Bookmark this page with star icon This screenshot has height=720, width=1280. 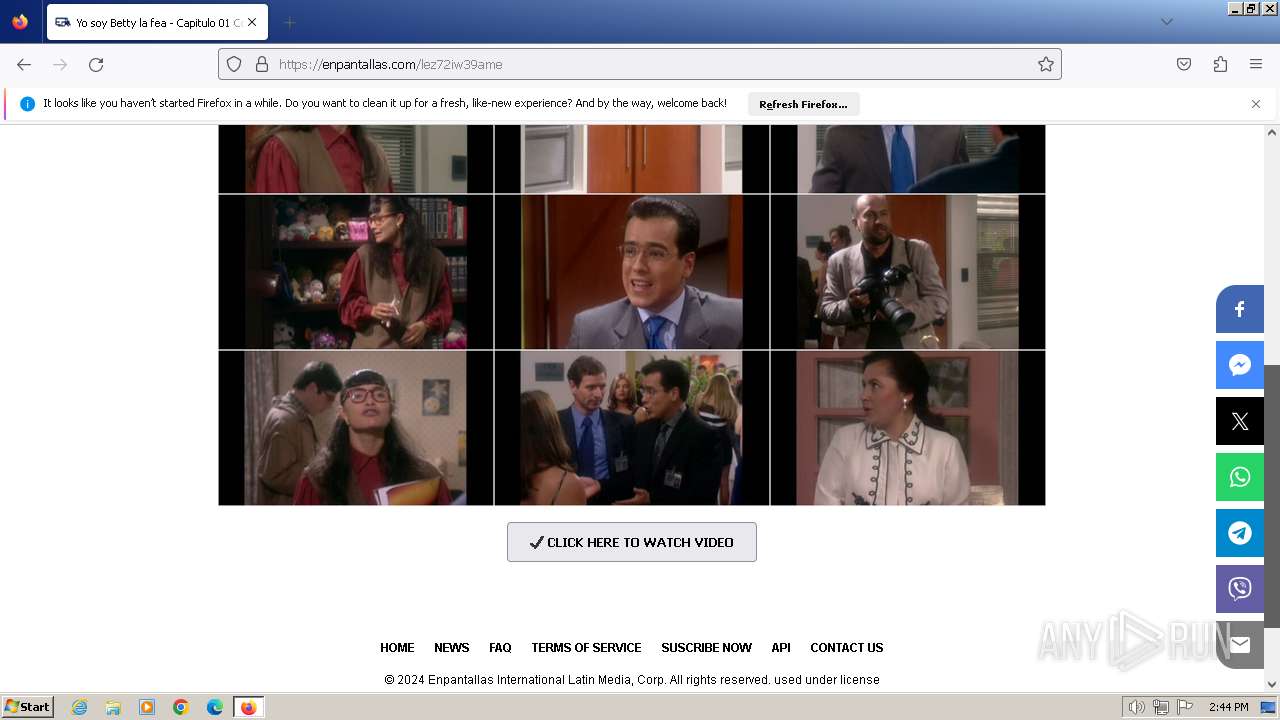pos(1046,64)
